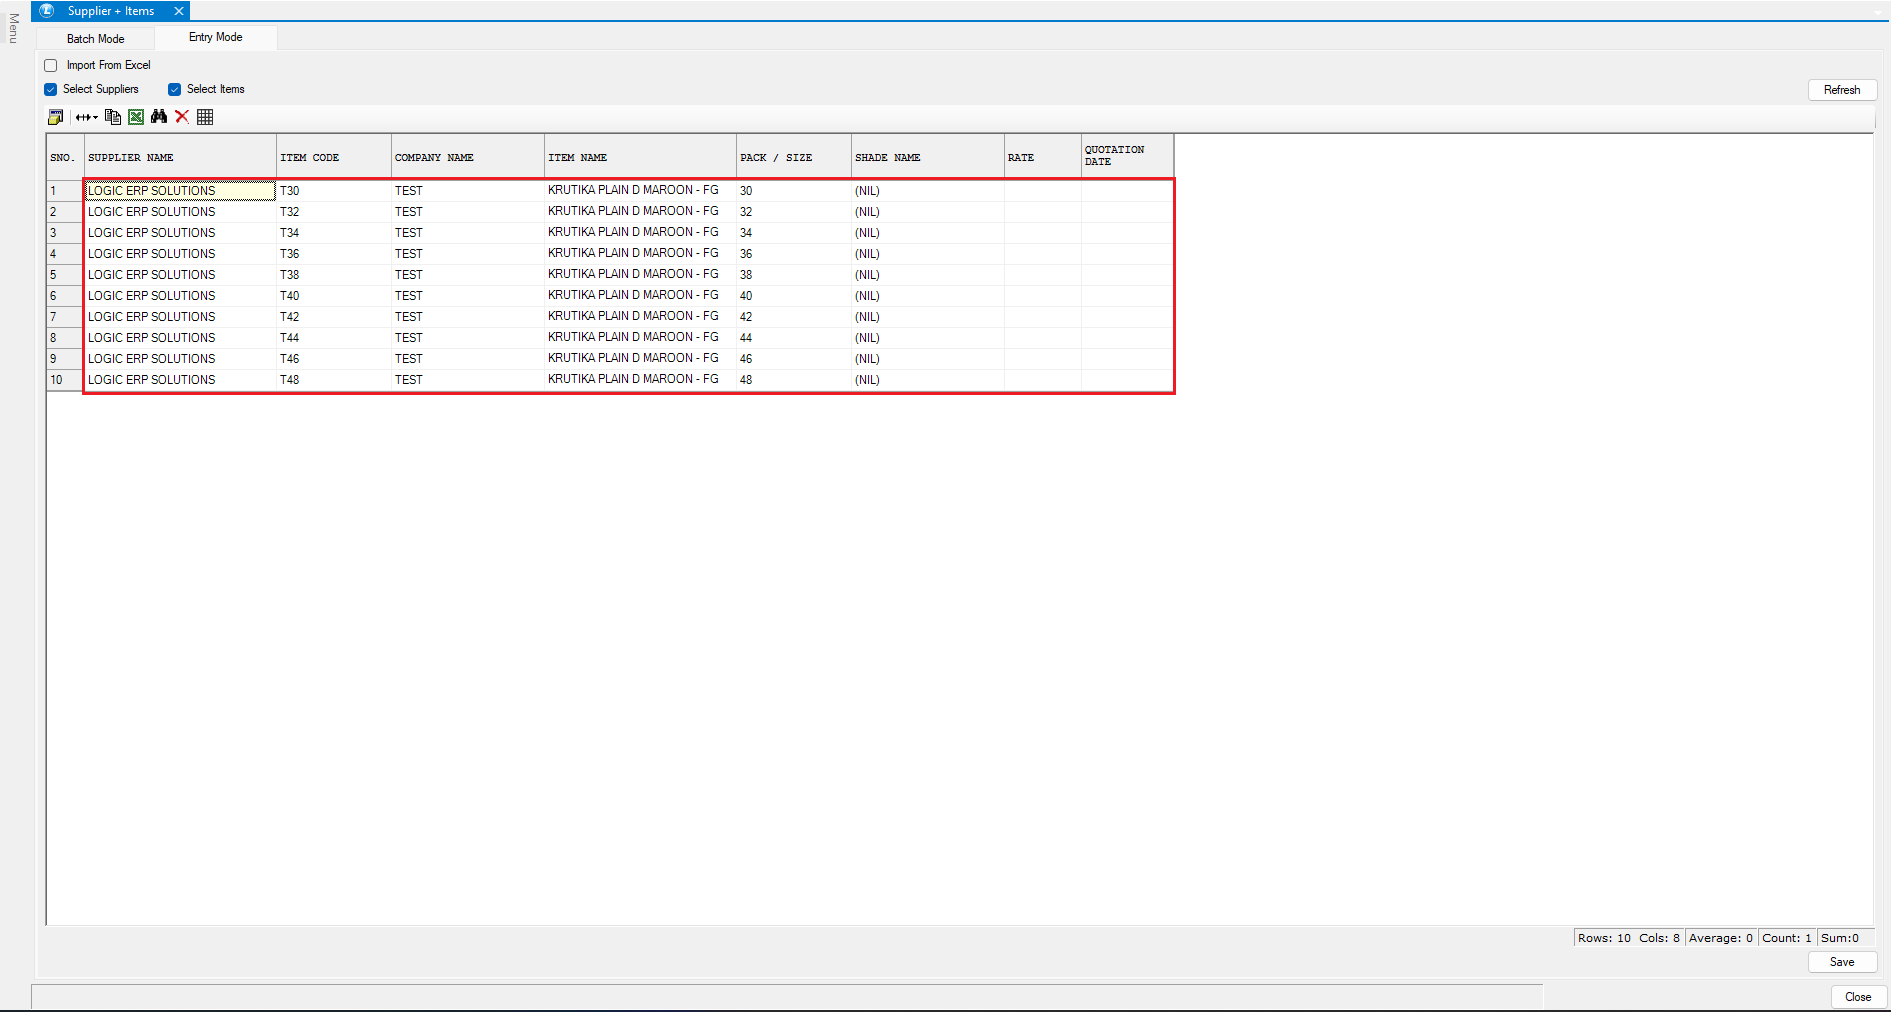This screenshot has height=1012, width=1891.
Task: Click the Save button
Action: coord(1841,962)
